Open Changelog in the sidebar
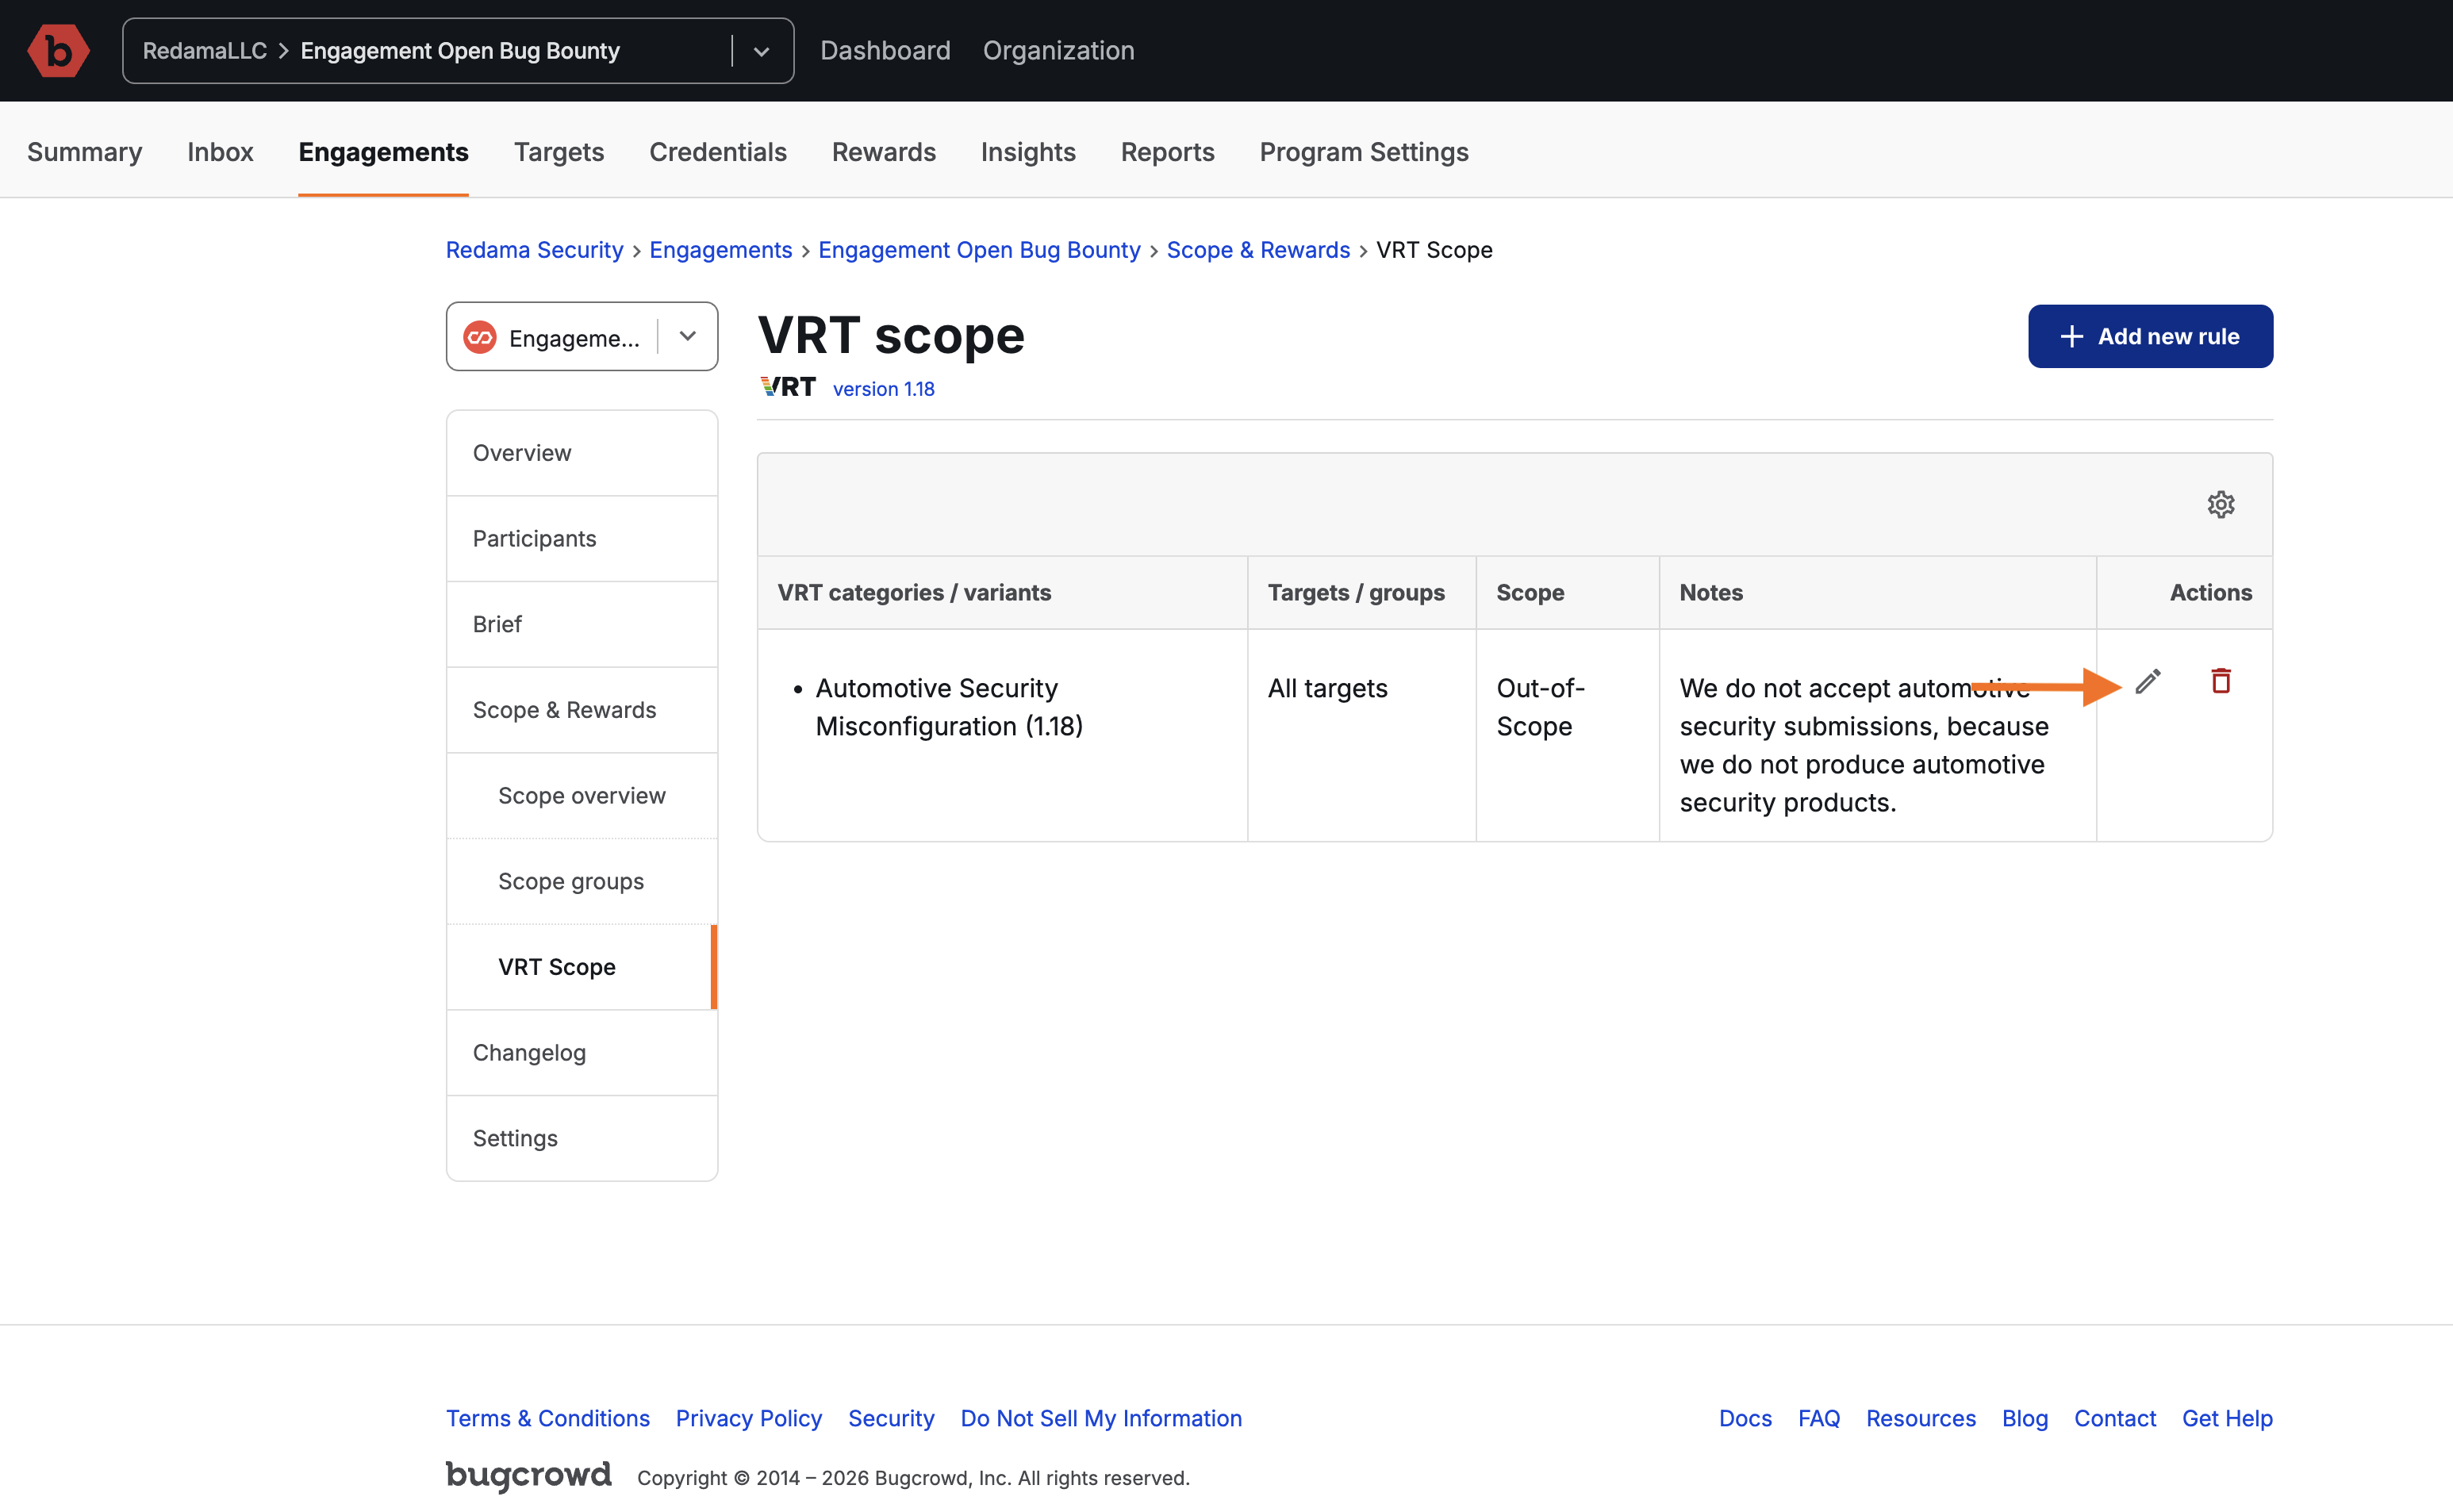 (582, 1053)
